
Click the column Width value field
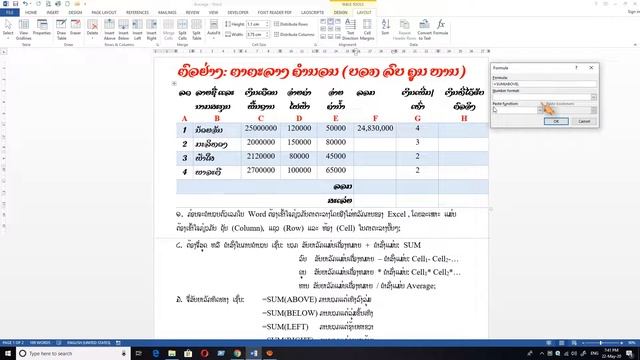256,35
